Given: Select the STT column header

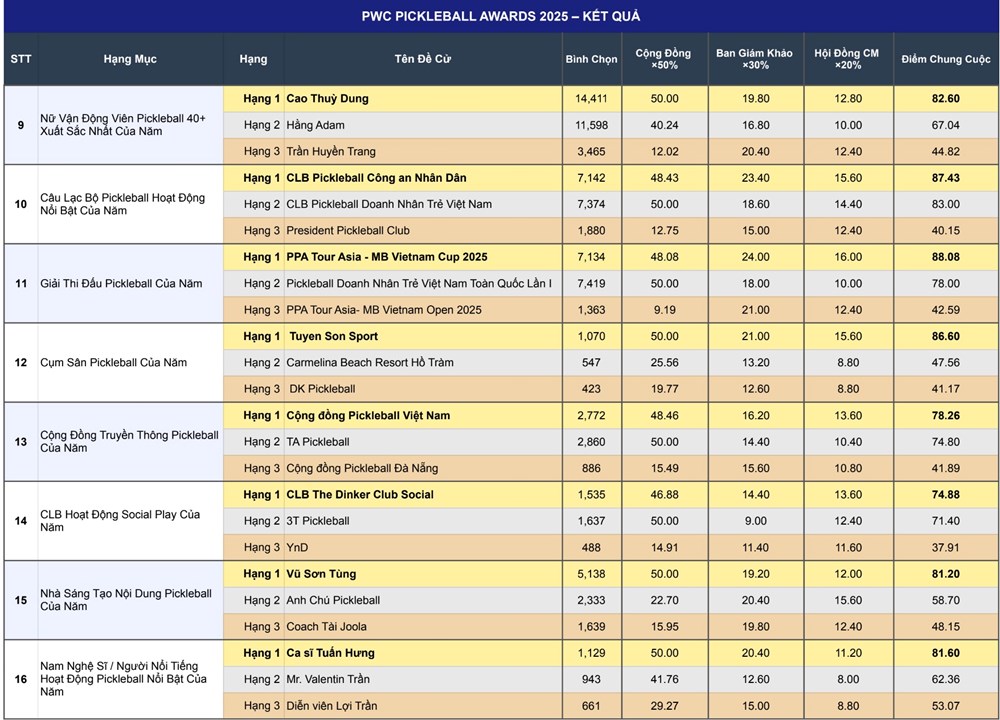Looking at the screenshot, I should coord(21,59).
